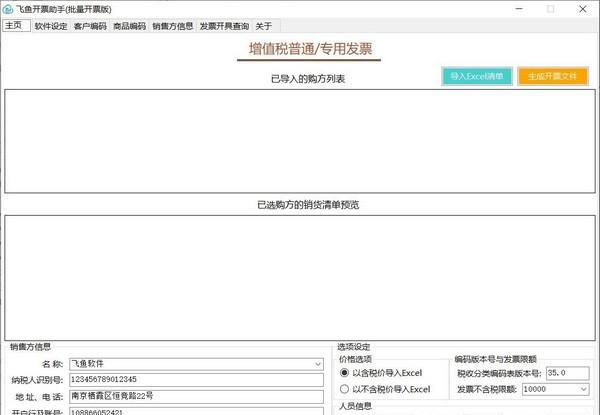Click the 已导入的购方列表 label
The image size is (600, 415).
pos(308,79)
